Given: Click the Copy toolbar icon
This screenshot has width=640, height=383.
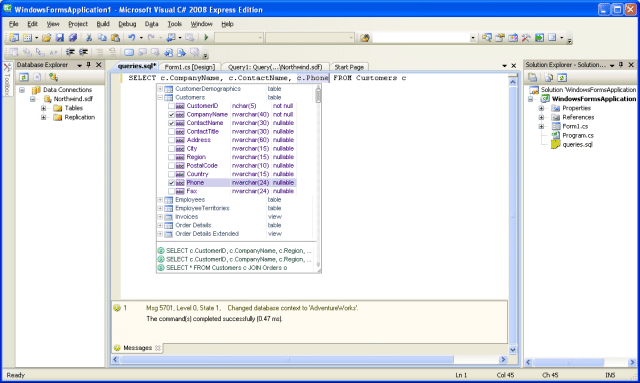Looking at the screenshot, I should tap(102, 38).
